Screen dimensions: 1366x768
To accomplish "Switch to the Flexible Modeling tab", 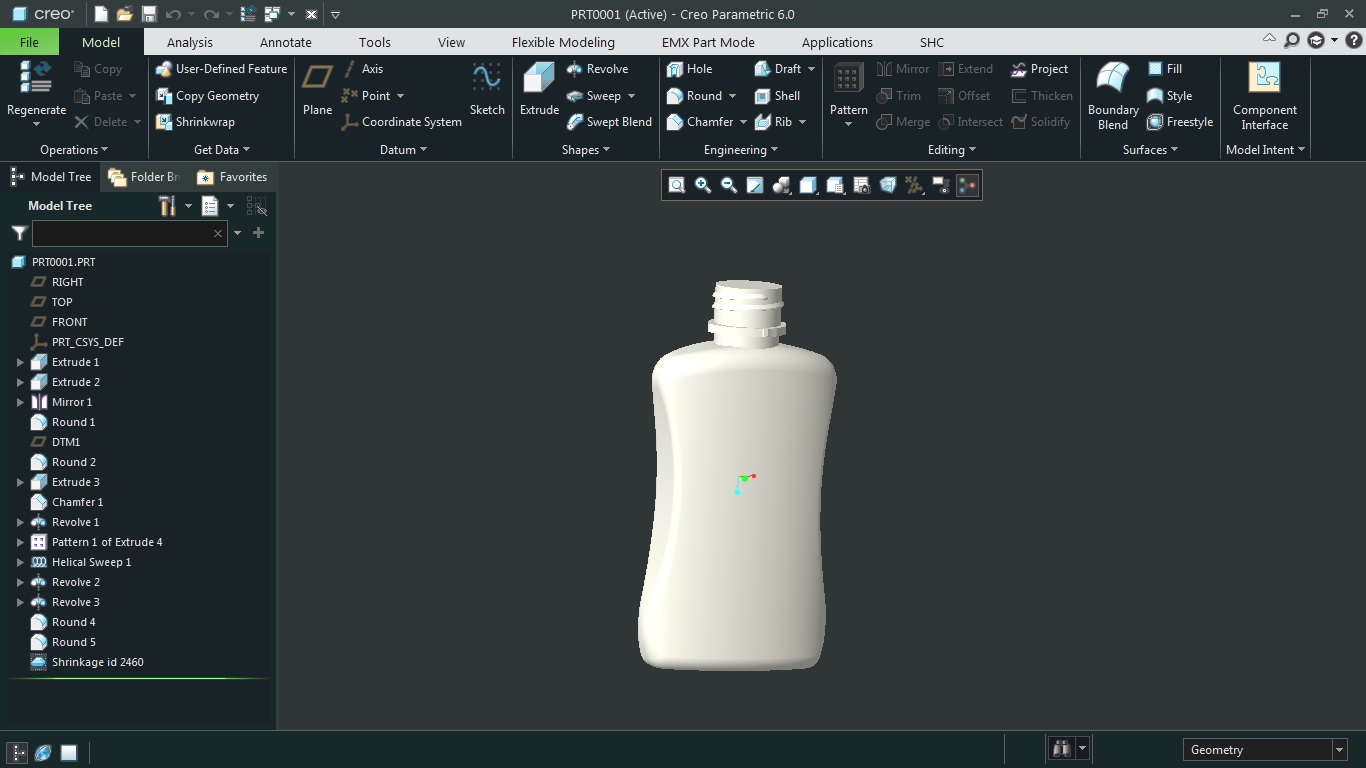I will [x=563, y=42].
